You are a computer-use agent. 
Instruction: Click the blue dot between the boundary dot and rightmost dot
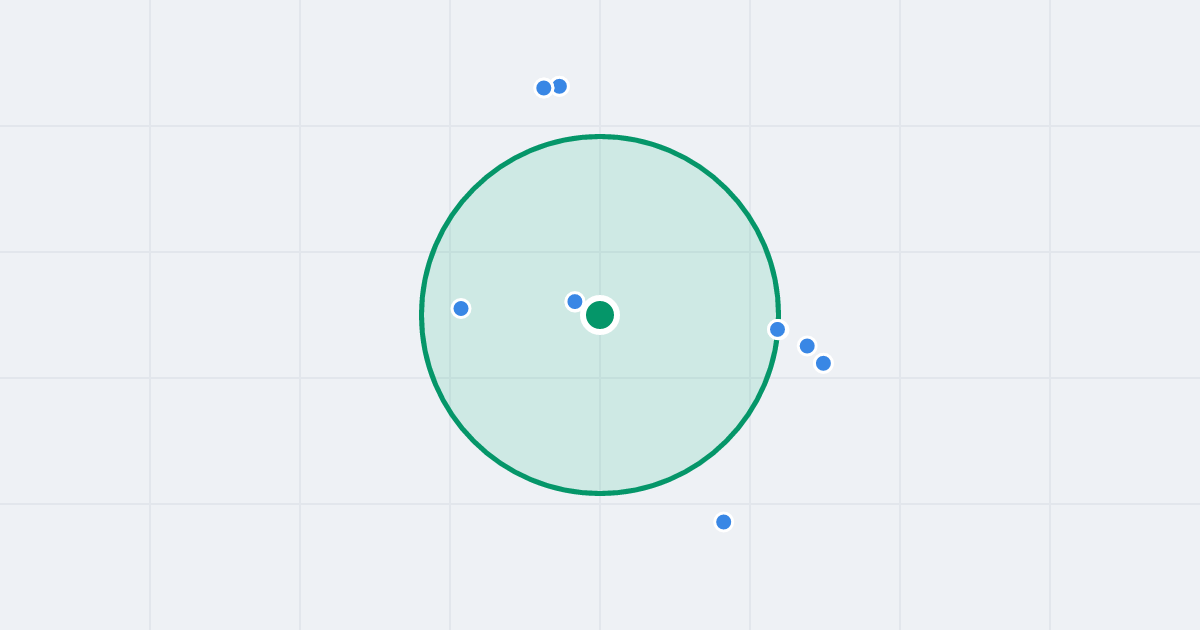coord(807,346)
